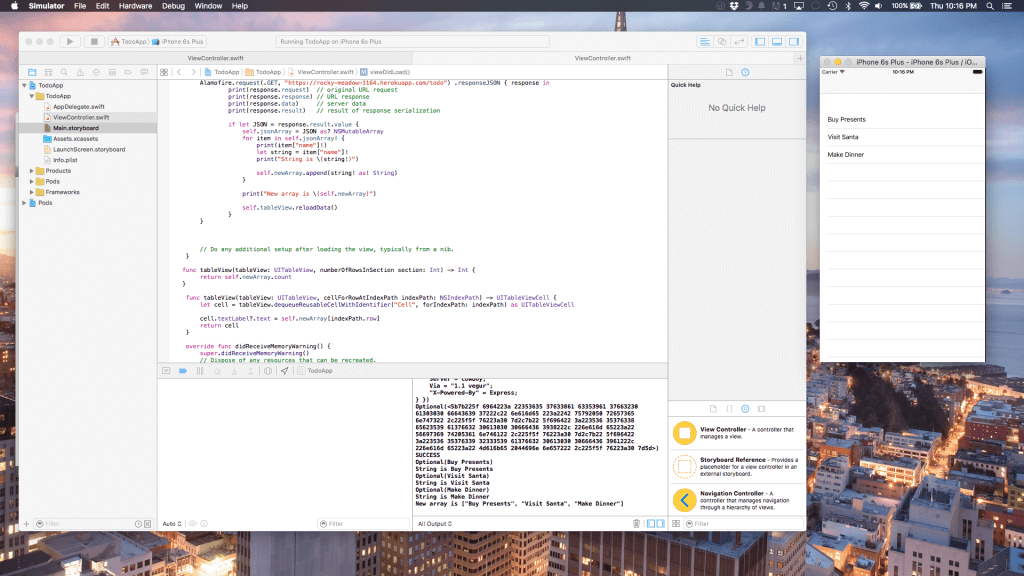Viewport: 1024px width, 576px height.
Task: Open the Debug menu
Action: [x=173, y=6]
